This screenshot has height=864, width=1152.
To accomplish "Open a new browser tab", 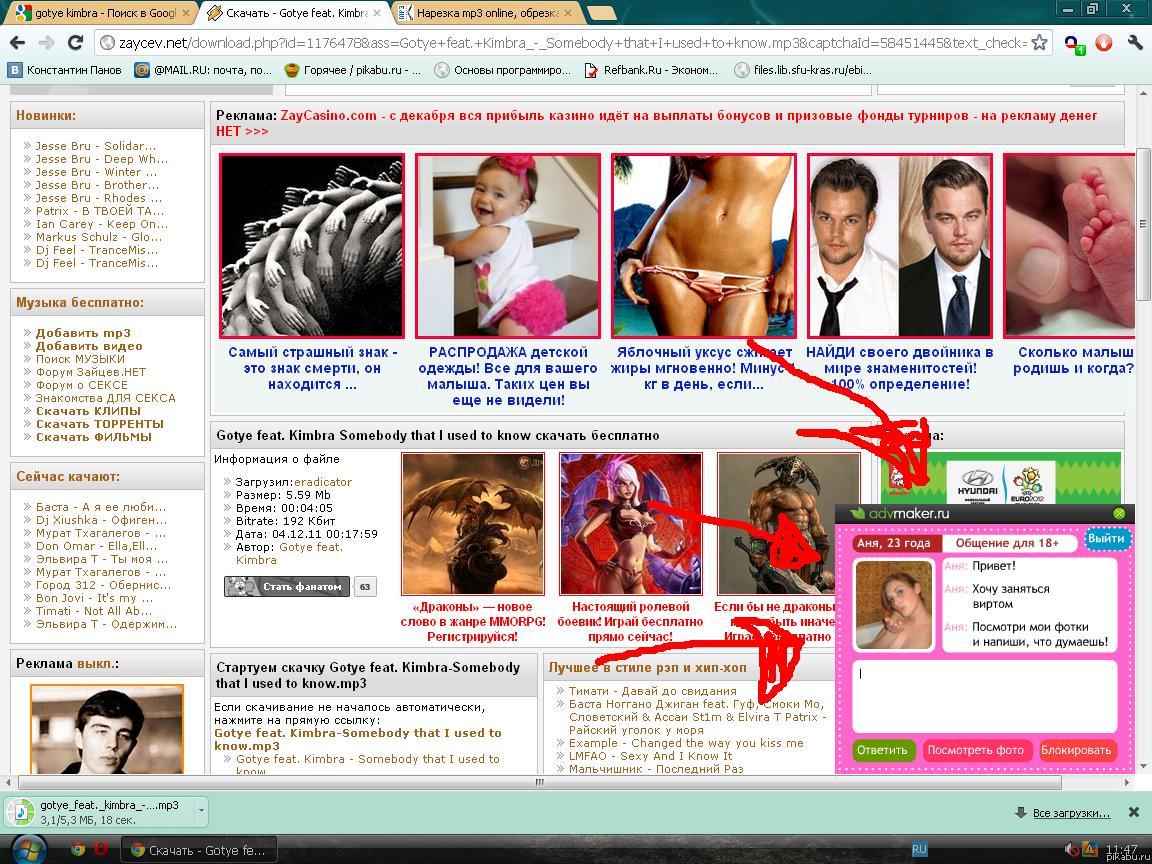I will pyautogui.click(x=601, y=13).
